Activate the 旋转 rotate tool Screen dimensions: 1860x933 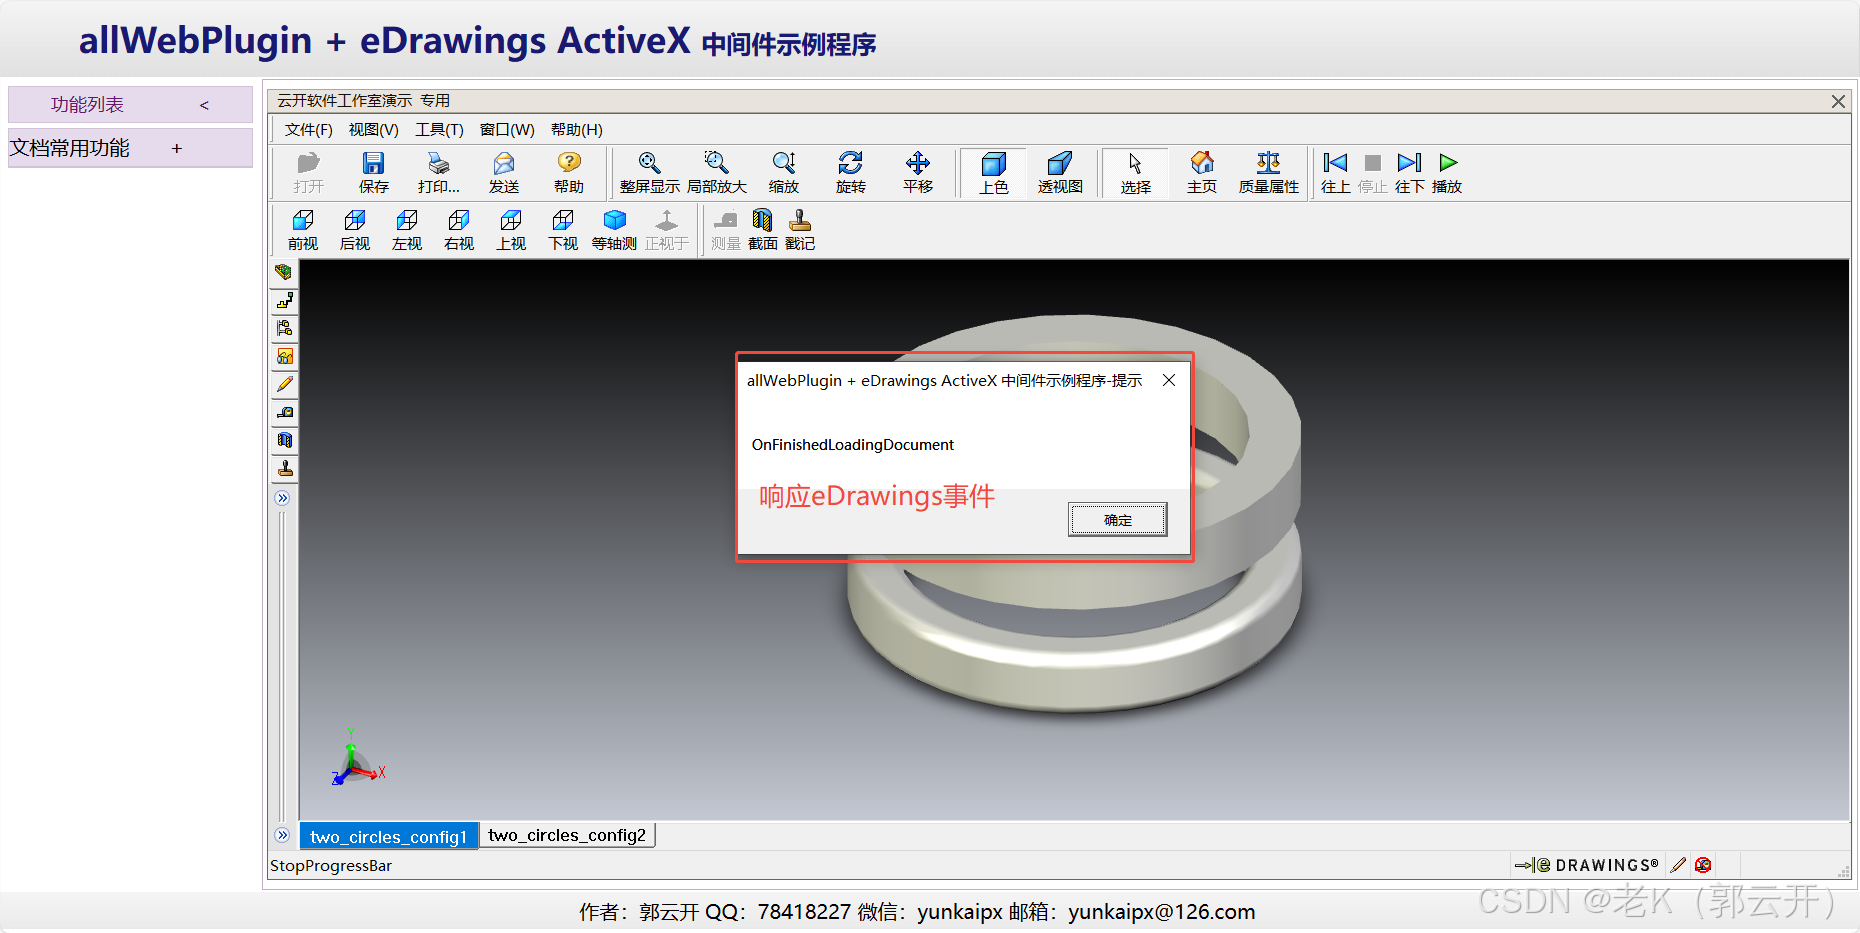(851, 171)
